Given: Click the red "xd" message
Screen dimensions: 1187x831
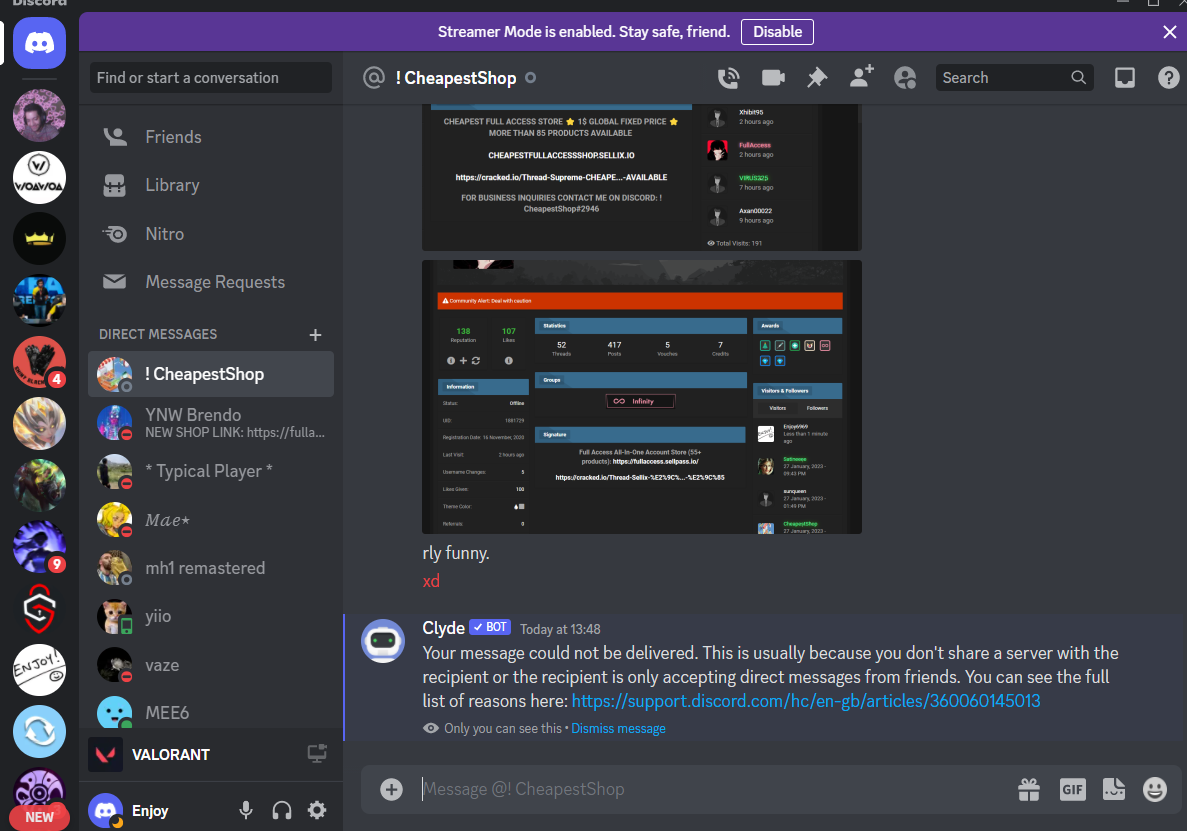Looking at the screenshot, I should pos(431,580).
